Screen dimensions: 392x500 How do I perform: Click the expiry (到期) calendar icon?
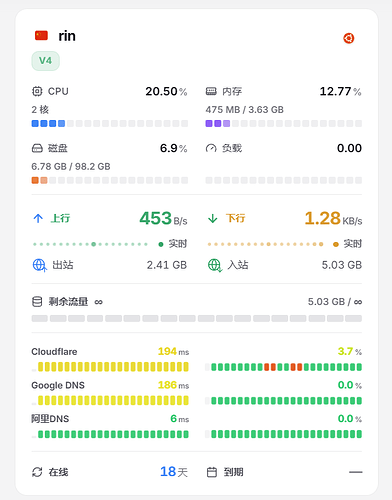(212, 472)
